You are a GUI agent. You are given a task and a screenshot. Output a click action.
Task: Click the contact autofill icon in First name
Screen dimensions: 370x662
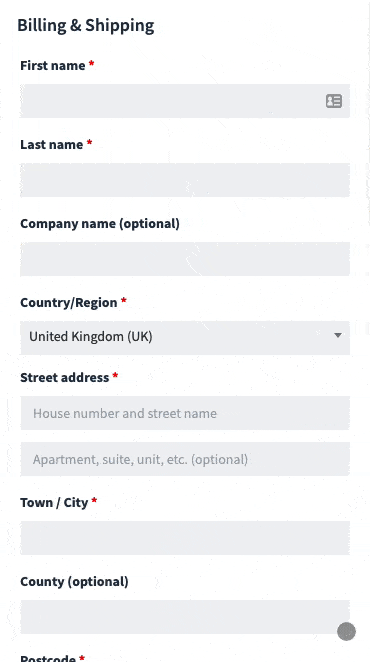(x=334, y=101)
